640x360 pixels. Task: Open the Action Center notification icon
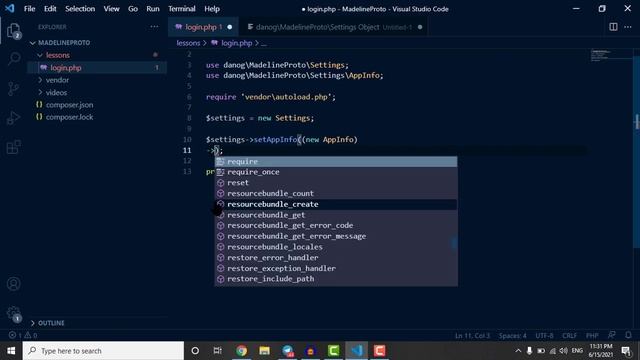coord(626,351)
